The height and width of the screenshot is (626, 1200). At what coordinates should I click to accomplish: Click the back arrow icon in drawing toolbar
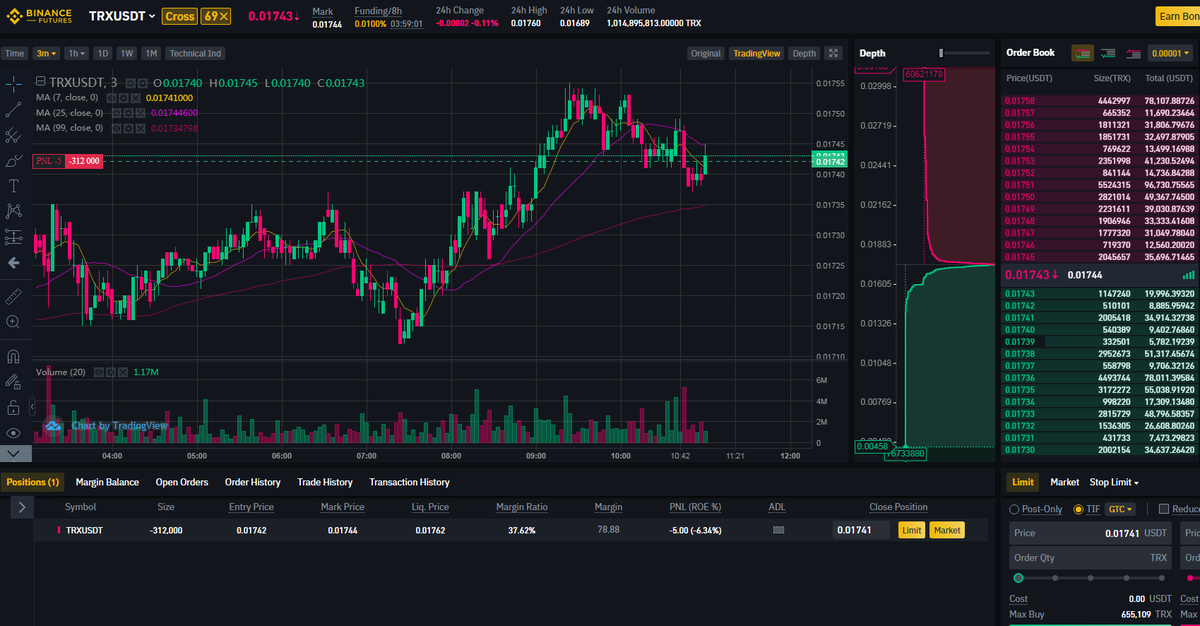[x=13, y=263]
